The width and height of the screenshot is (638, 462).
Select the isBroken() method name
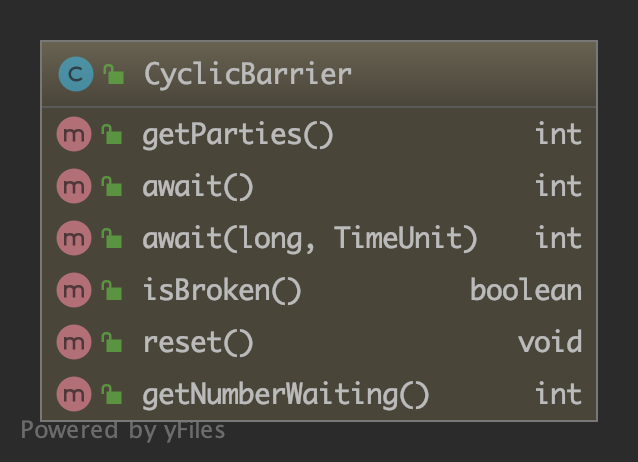[x=221, y=290]
